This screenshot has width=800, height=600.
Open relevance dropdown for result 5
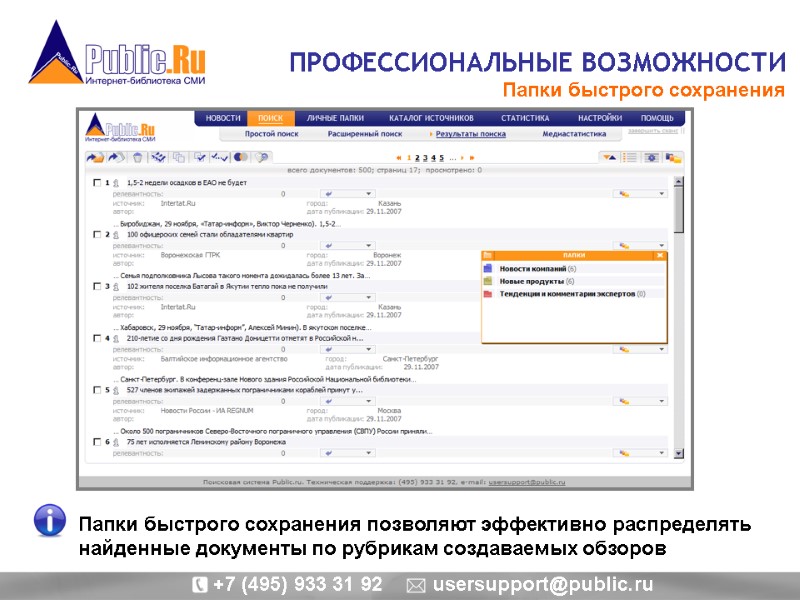click(x=347, y=402)
